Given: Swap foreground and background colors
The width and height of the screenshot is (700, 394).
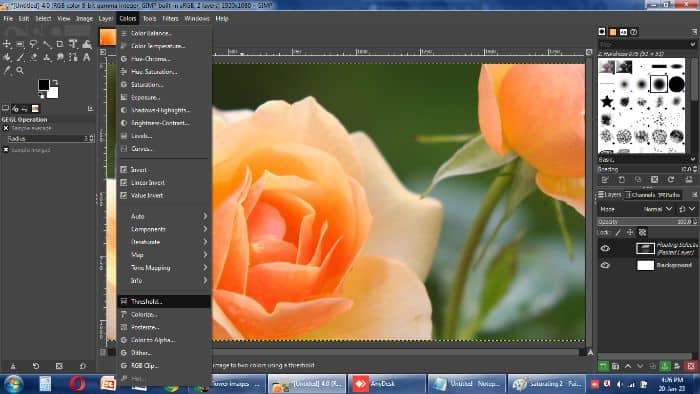Looking at the screenshot, I should tap(55, 83).
